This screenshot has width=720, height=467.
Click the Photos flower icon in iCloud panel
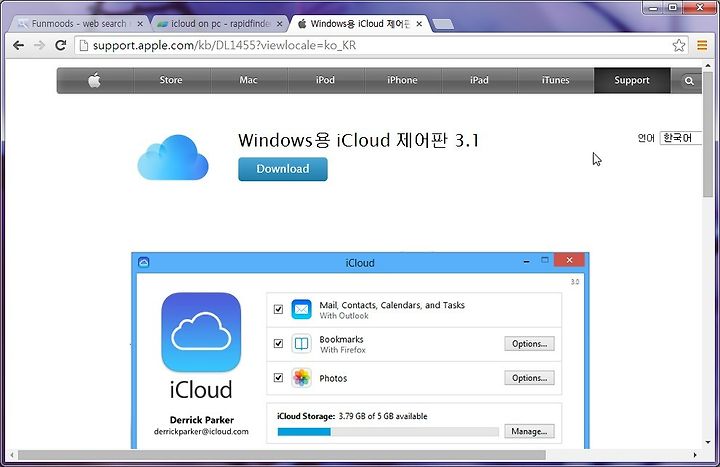tap(301, 377)
